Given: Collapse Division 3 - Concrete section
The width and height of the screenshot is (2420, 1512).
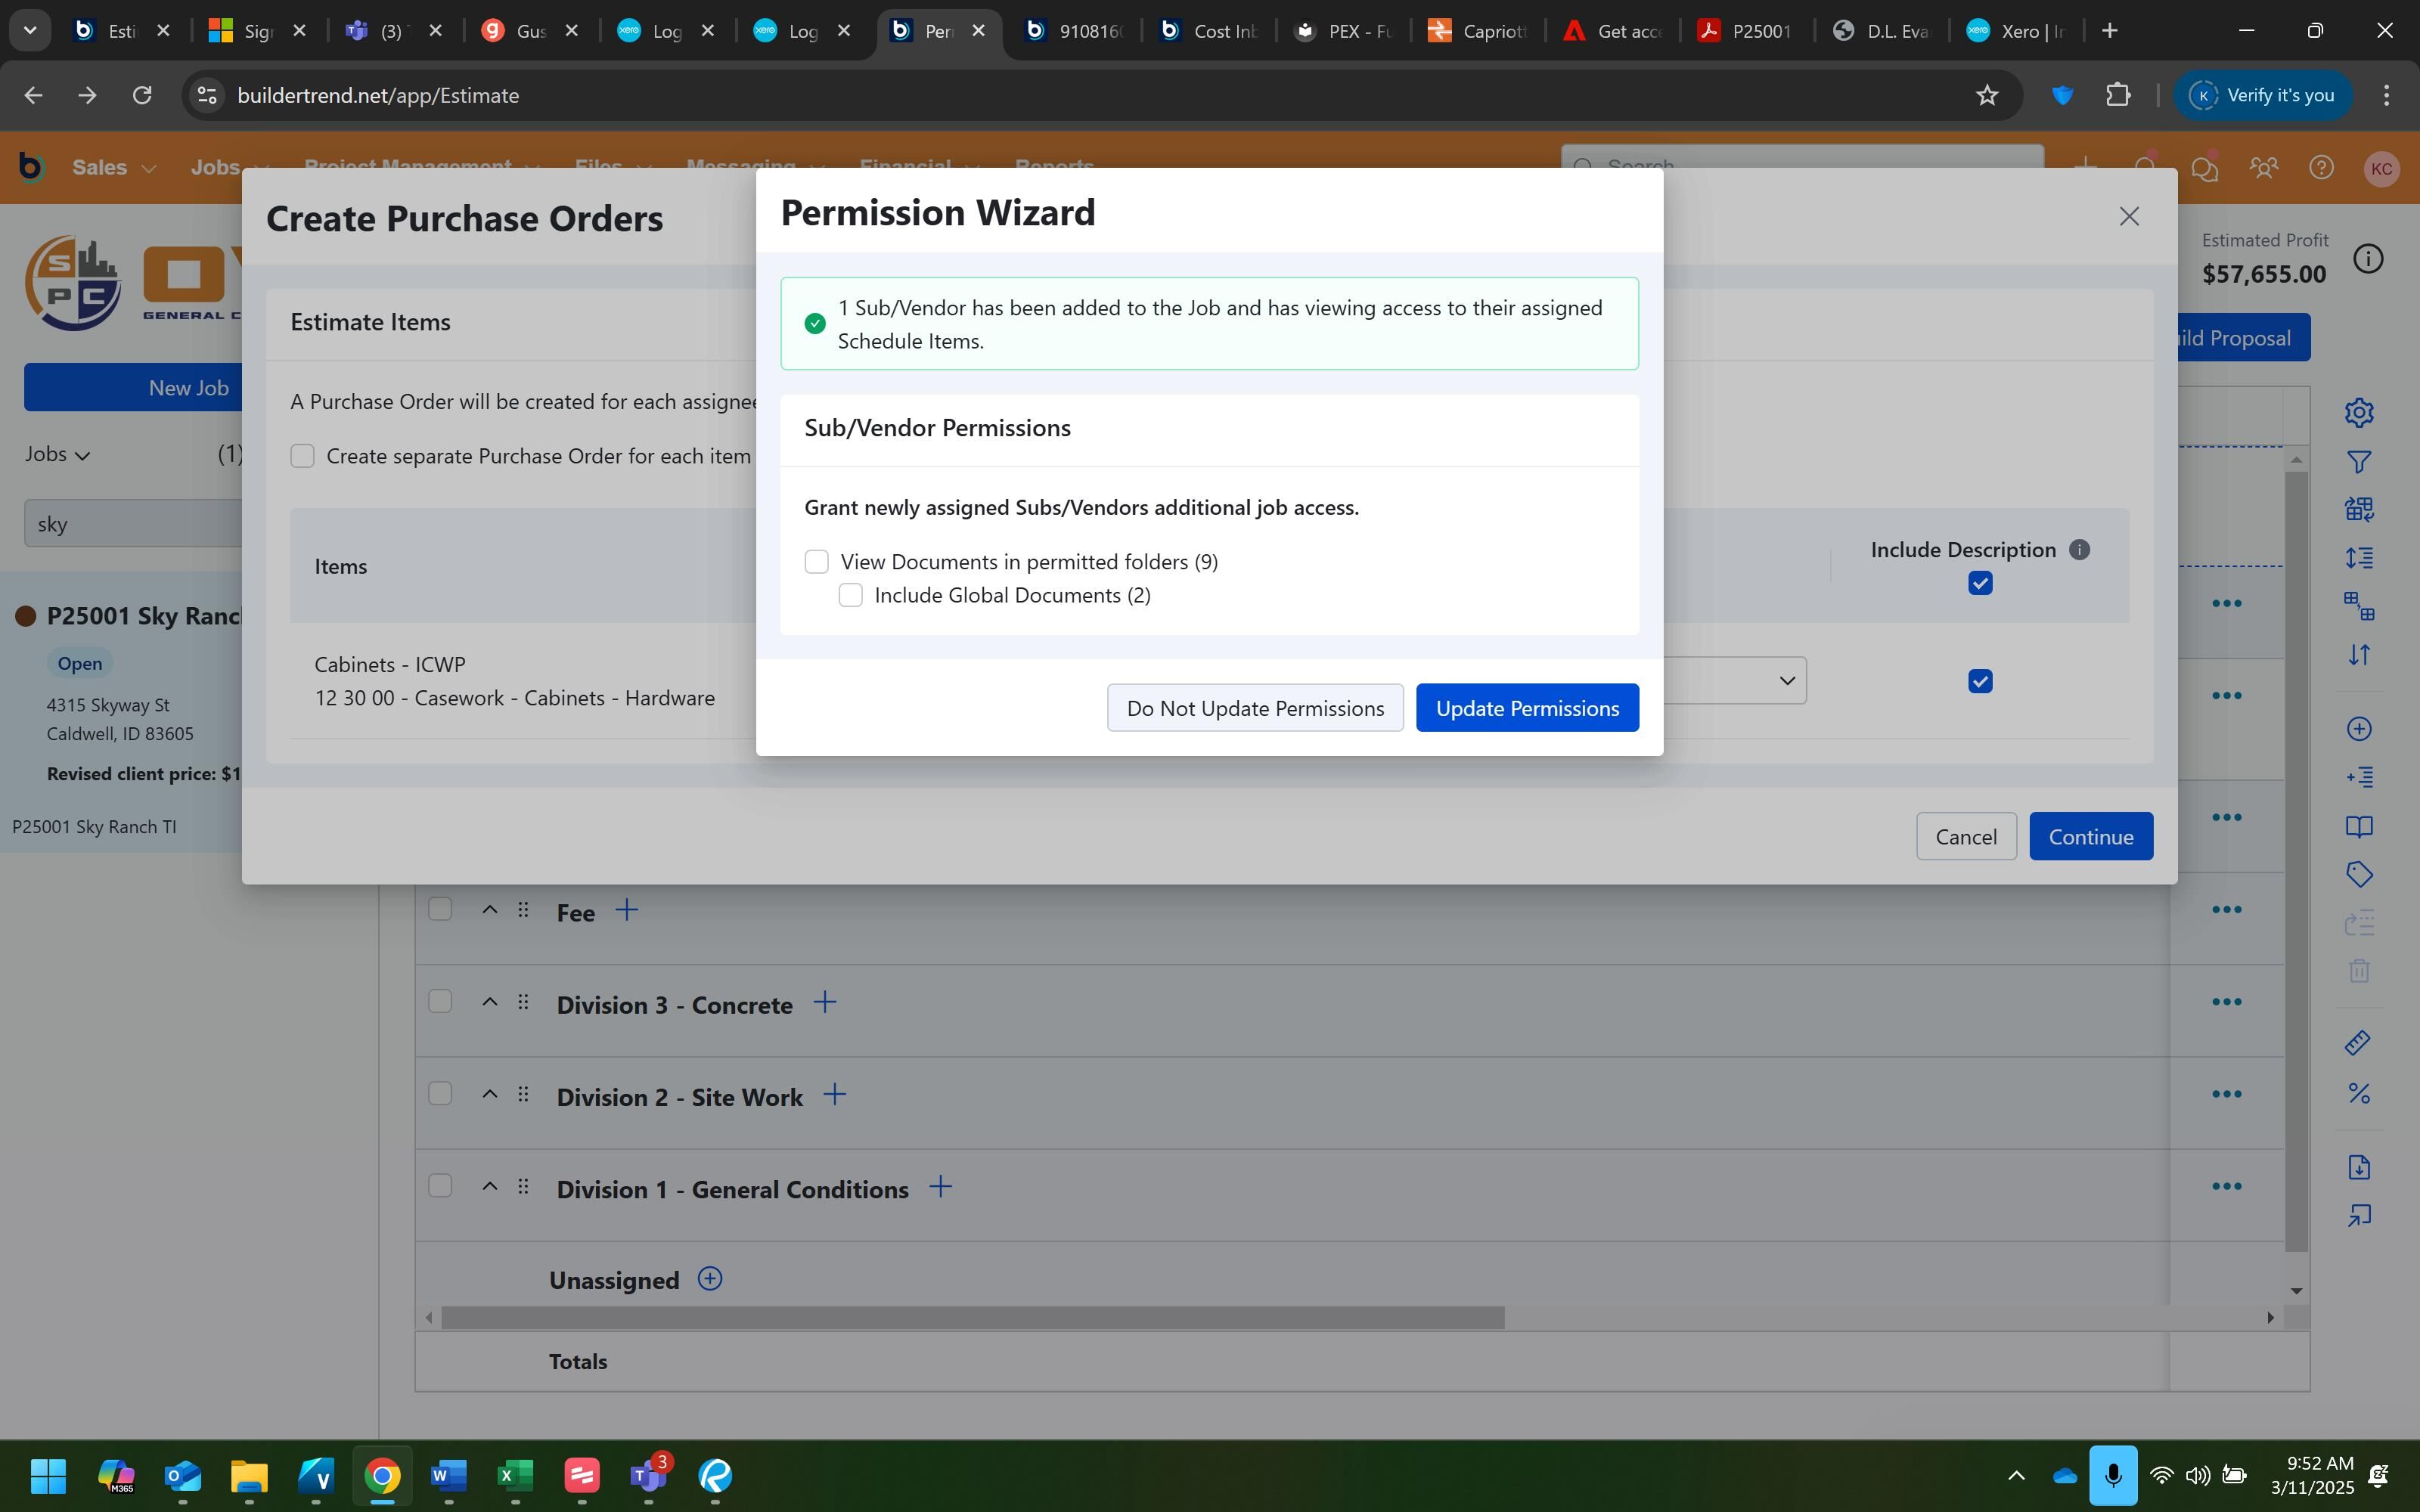Looking at the screenshot, I should pos(489,1002).
